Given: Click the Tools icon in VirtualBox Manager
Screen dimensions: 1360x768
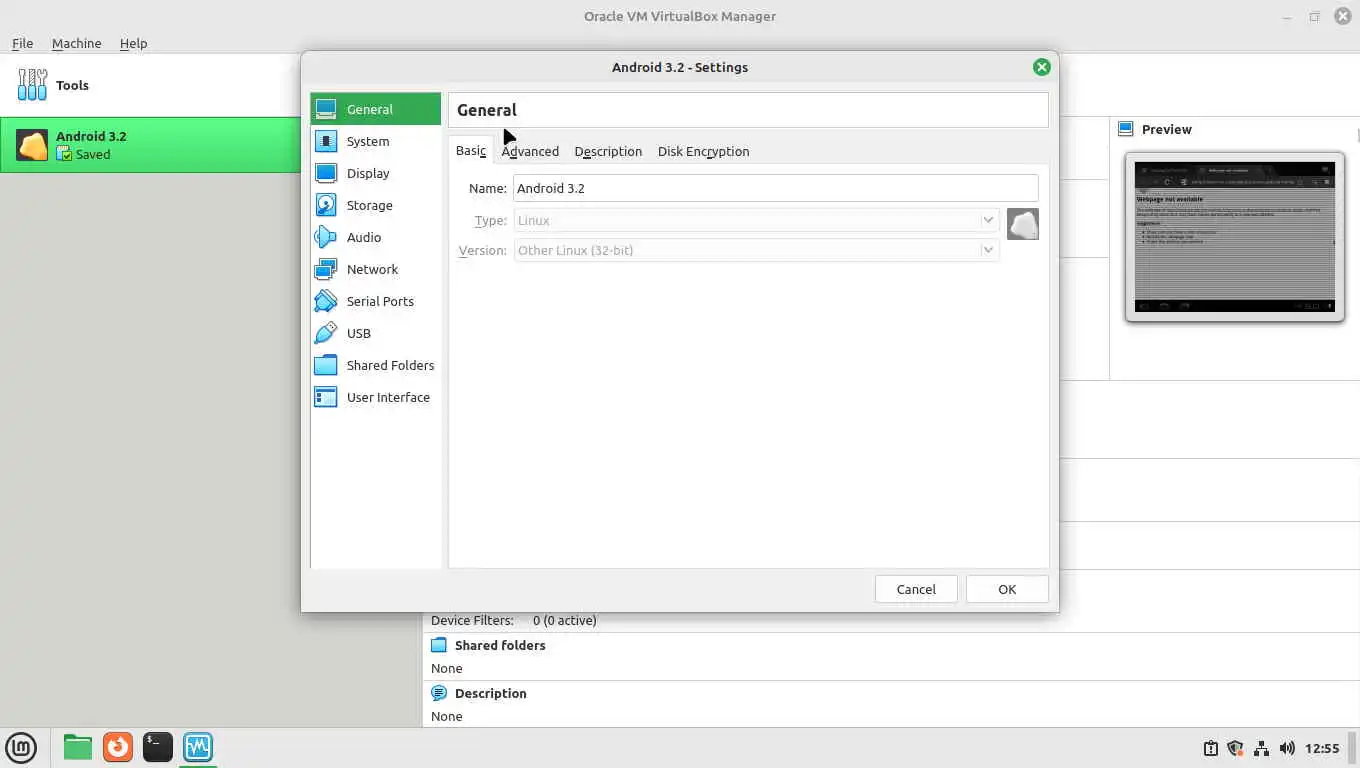Looking at the screenshot, I should click(32, 85).
